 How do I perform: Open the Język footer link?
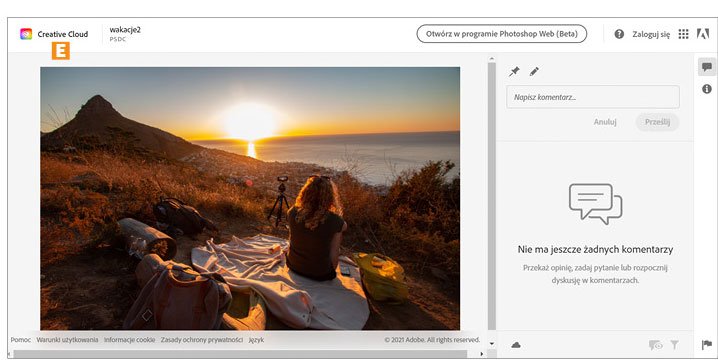click(256, 340)
